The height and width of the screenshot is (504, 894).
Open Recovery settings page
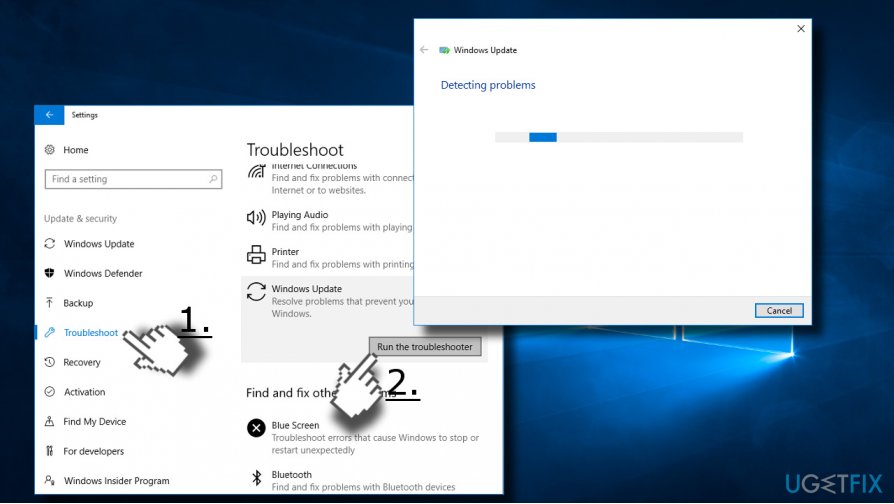[x=82, y=363]
